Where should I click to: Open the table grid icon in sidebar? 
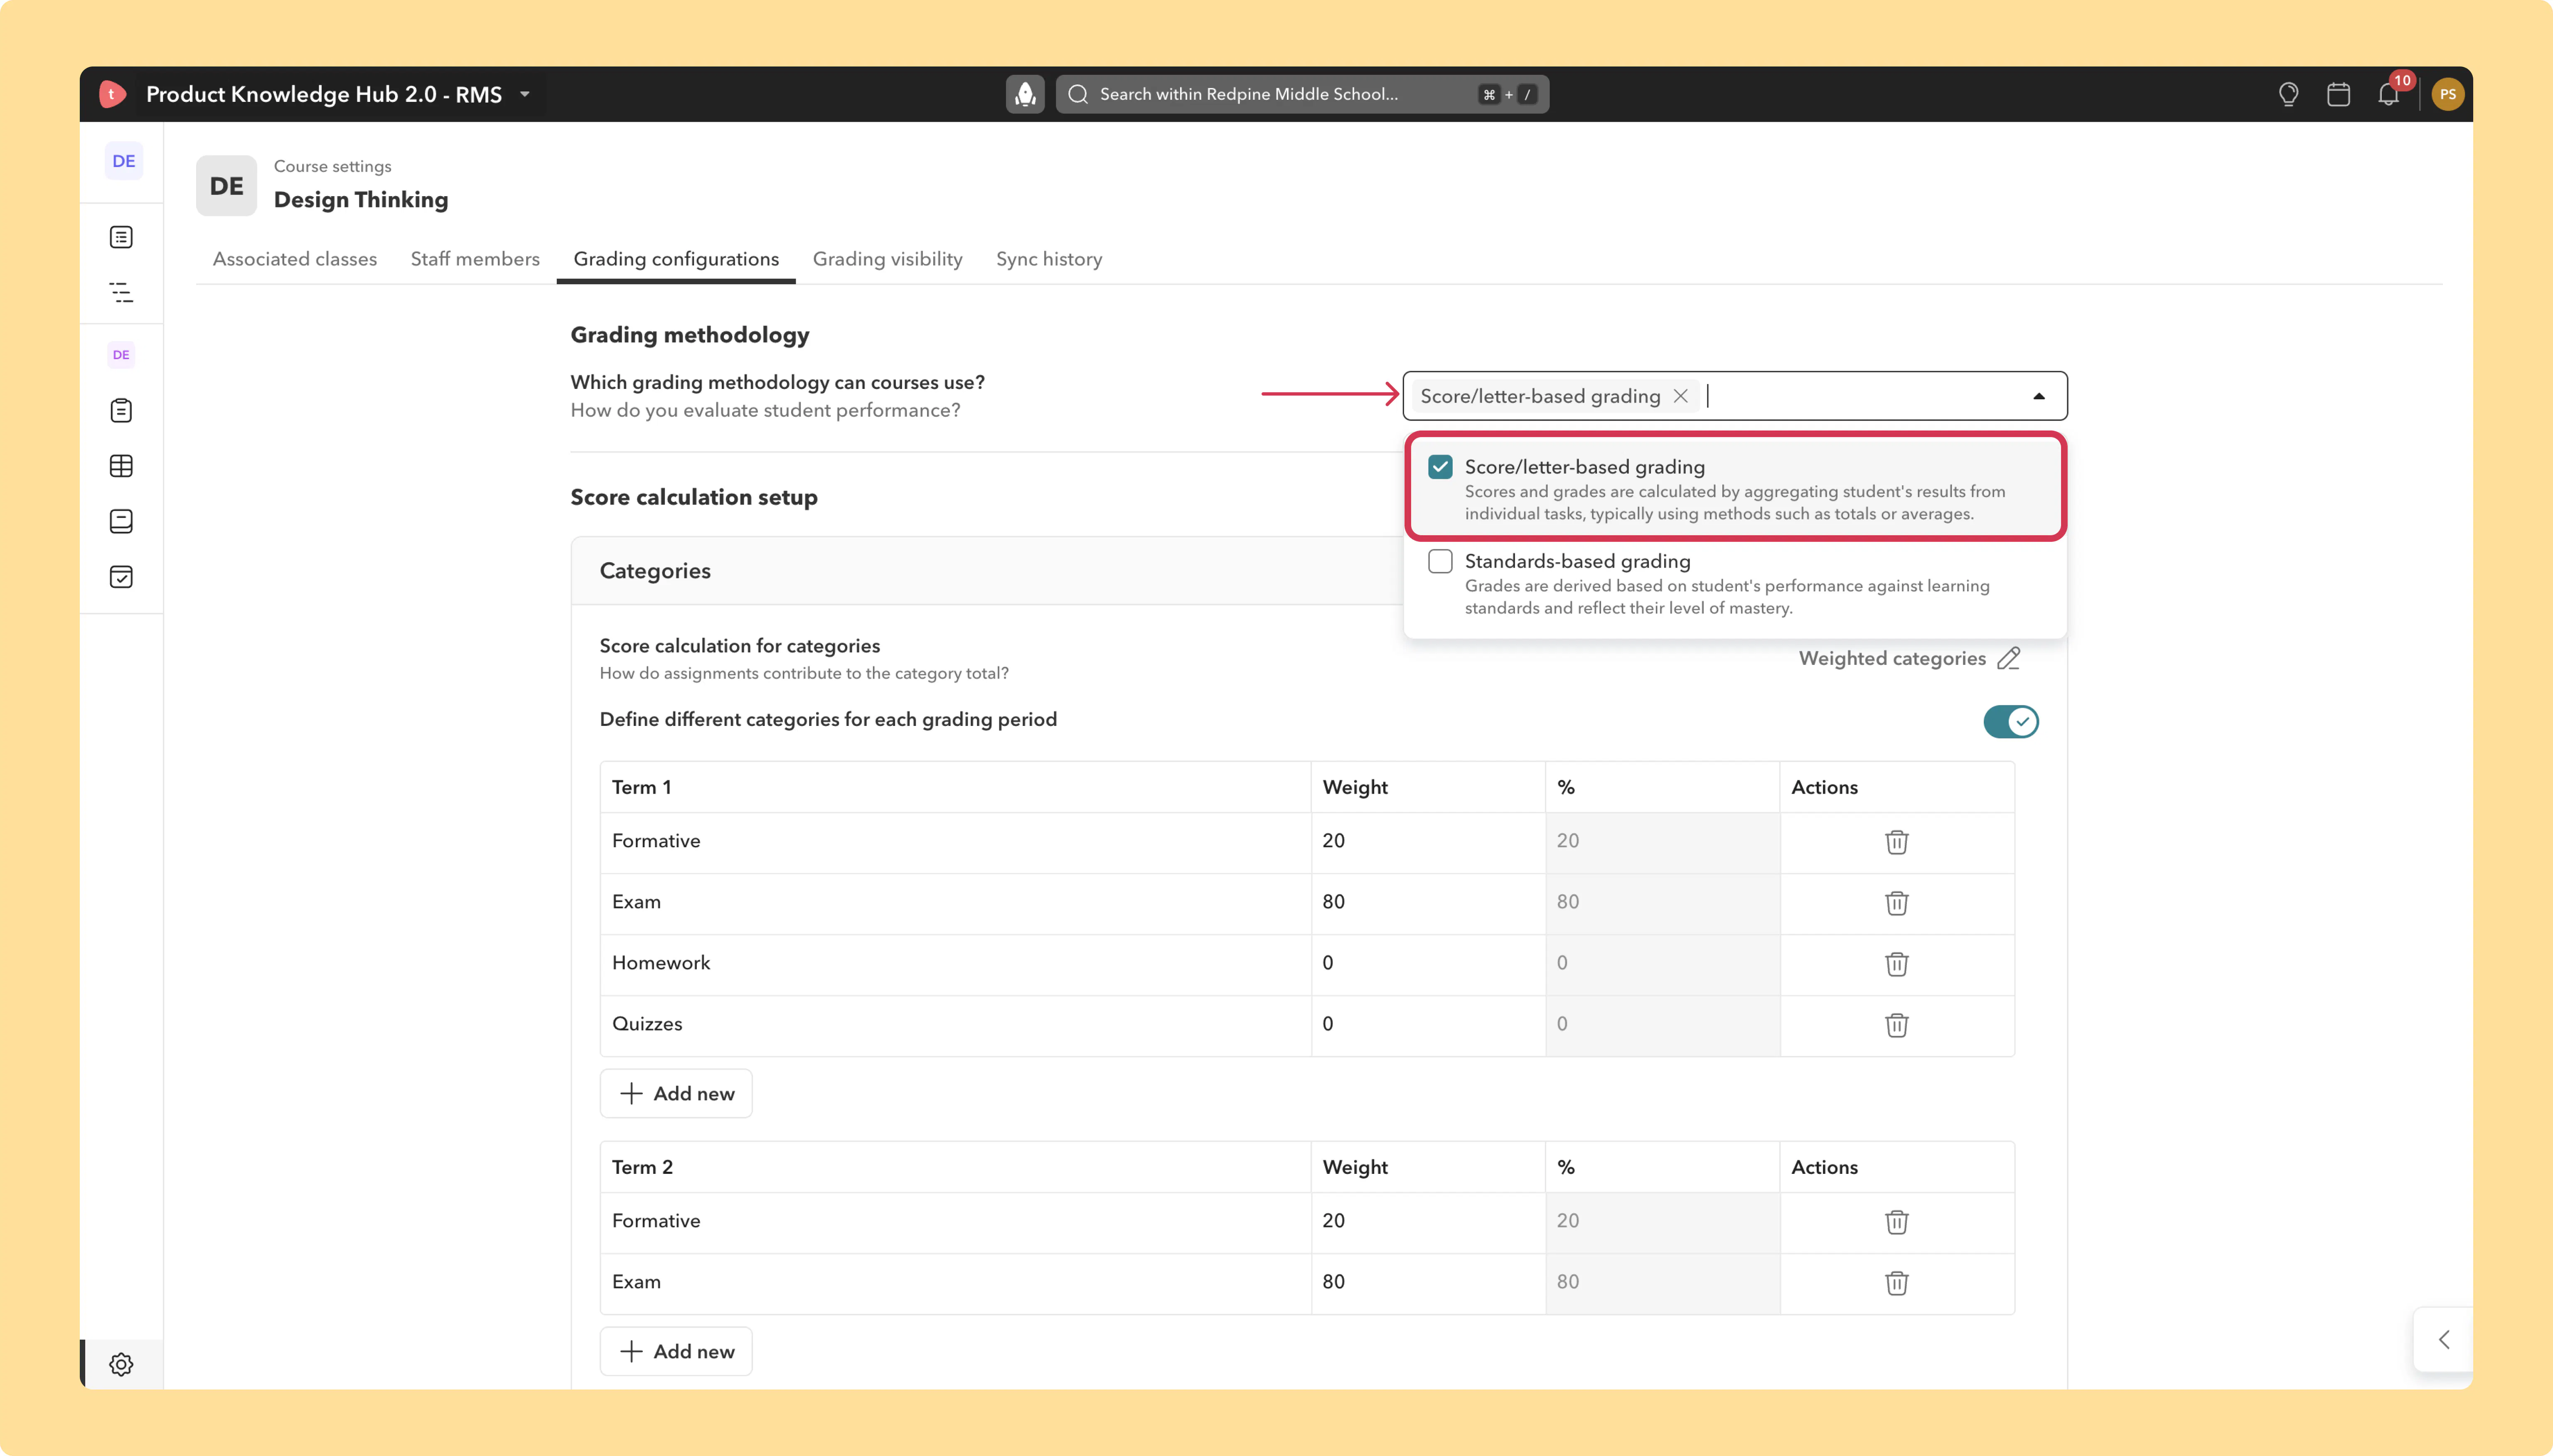[121, 466]
